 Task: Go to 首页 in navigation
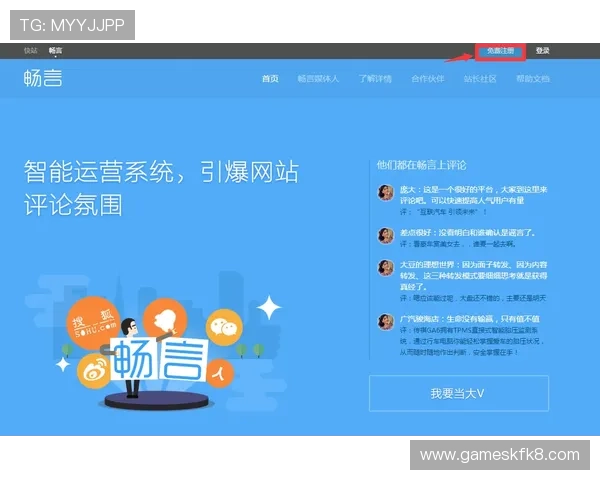[x=270, y=79]
